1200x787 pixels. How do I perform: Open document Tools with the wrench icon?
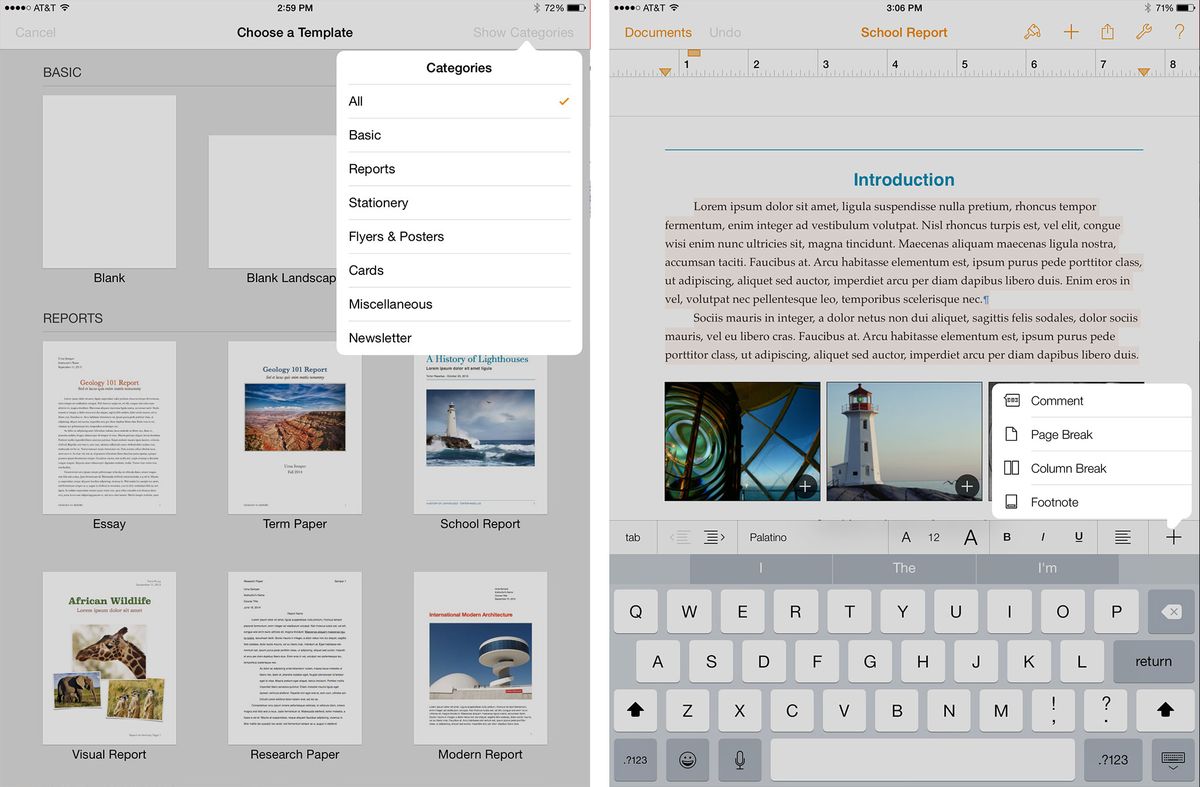click(x=1143, y=31)
